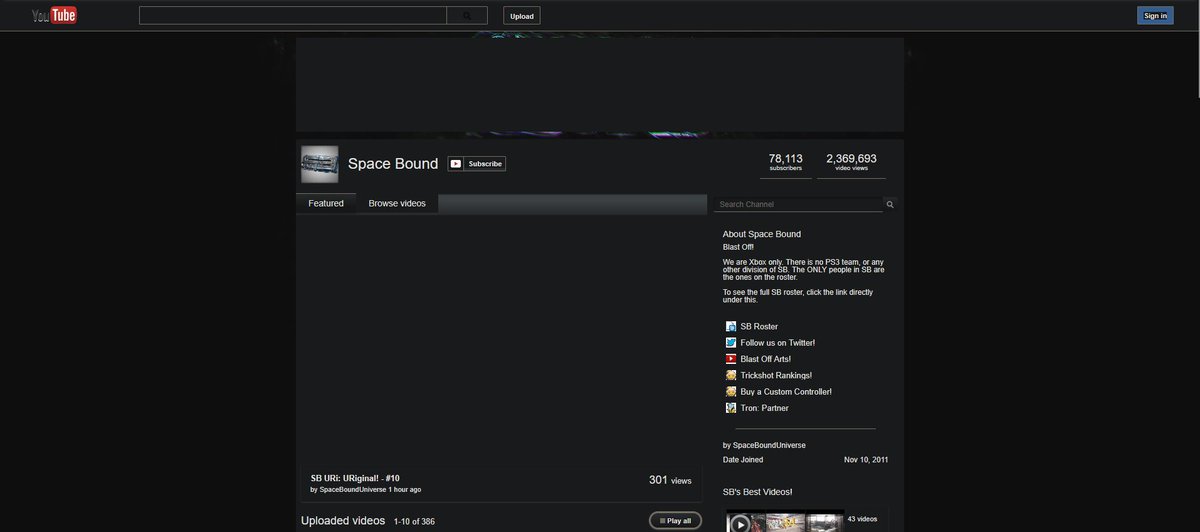Open the SB Roster link icon
Screen dimensions: 1200x532
(x=731, y=326)
